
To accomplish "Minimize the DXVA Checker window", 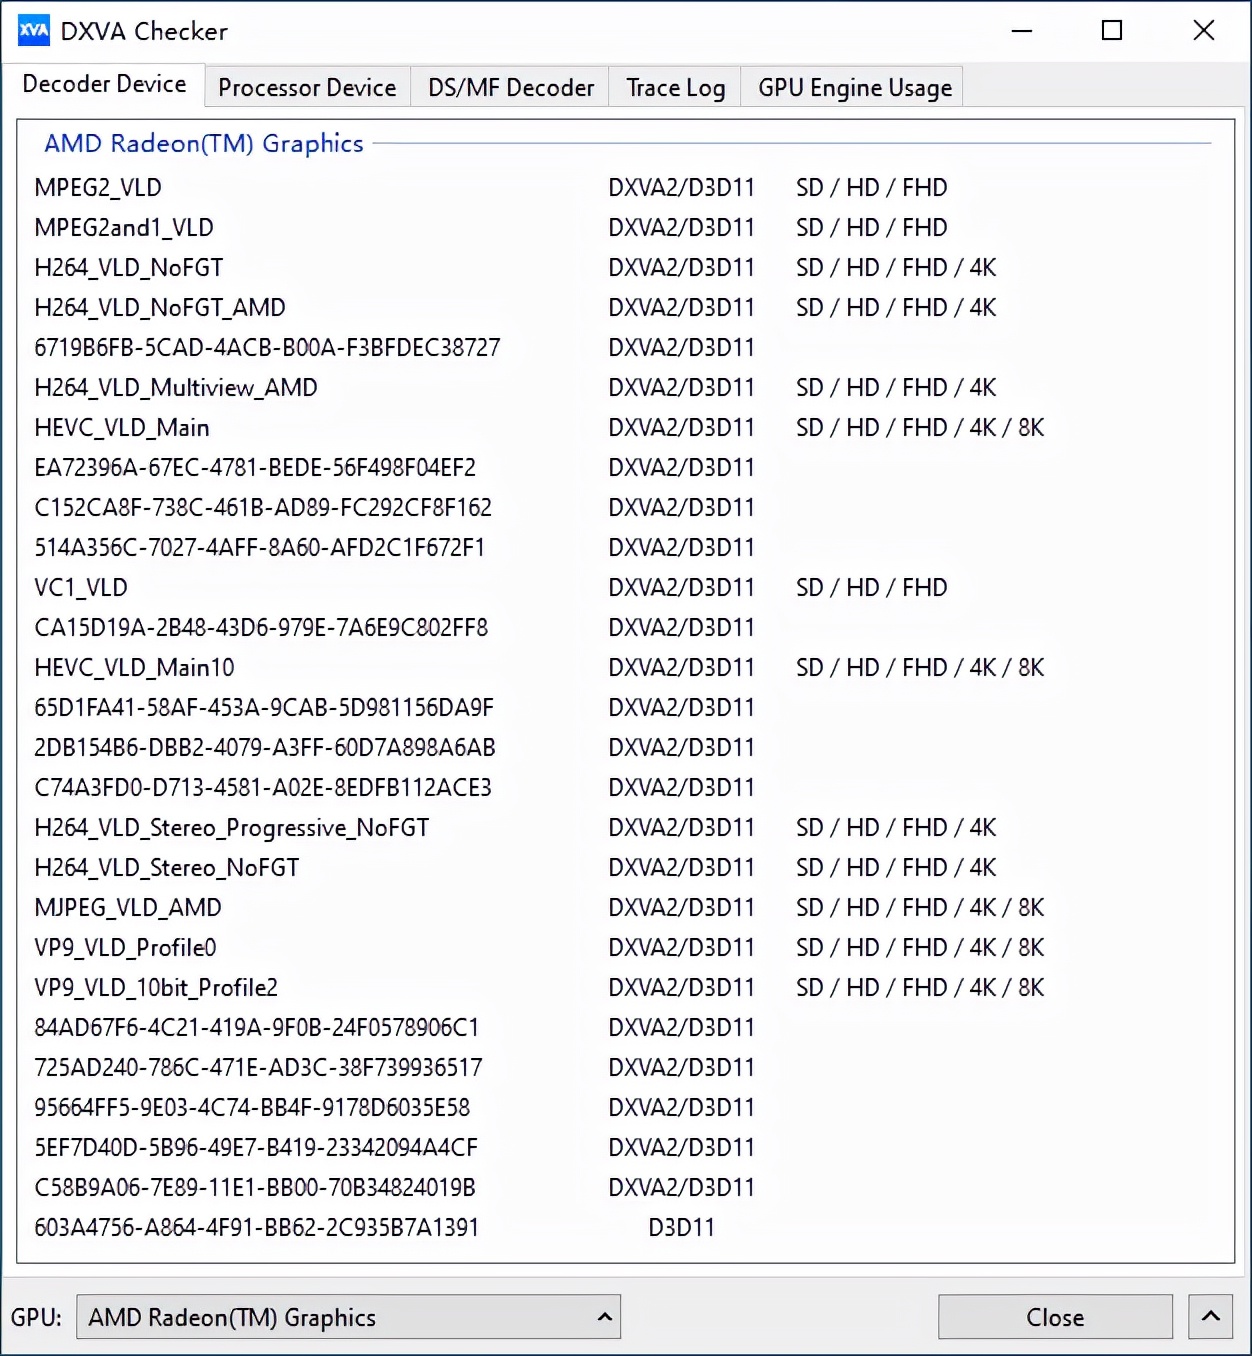I will tap(1022, 31).
